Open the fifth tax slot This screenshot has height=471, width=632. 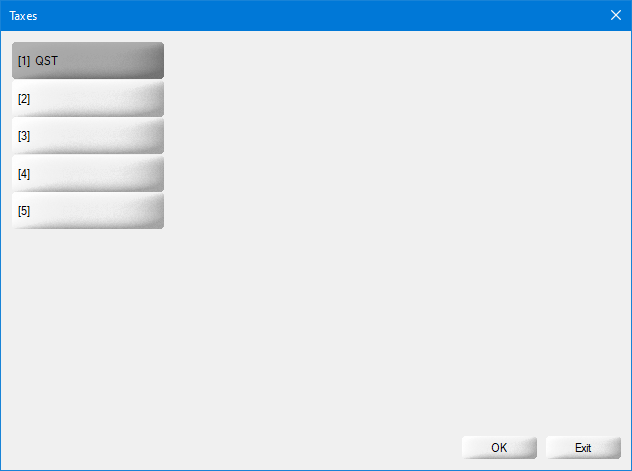click(88, 211)
